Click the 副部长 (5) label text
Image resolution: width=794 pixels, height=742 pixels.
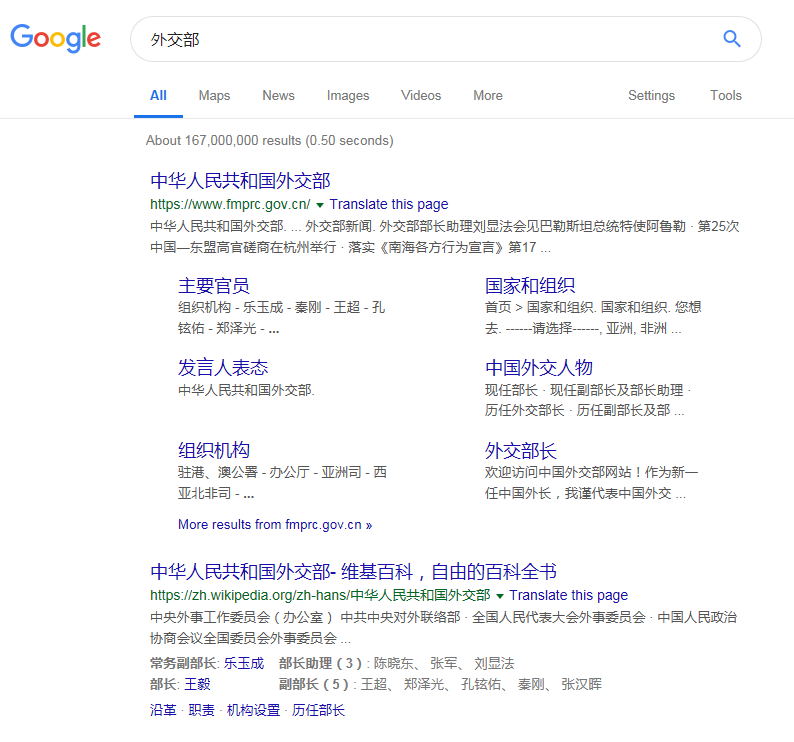point(313,684)
